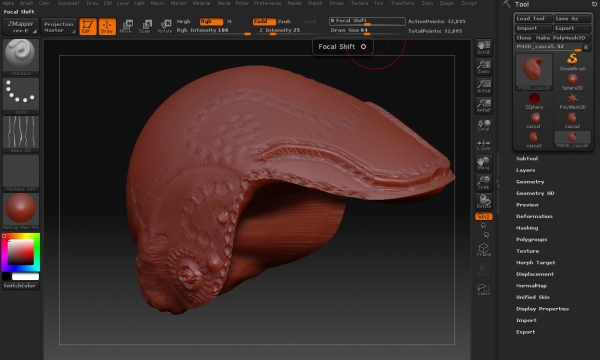Viewport: 600px width, 360px height.
Task: Click the Make PolyMesh3D button
Action: tap(562, 38)
